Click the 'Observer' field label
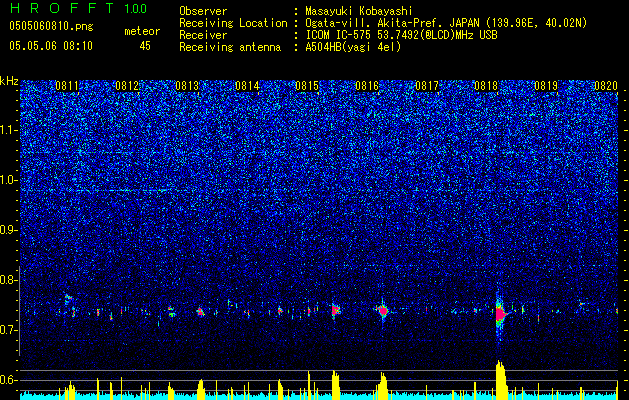The width and height of the screenshot is (629, 400). coord(203,11)
